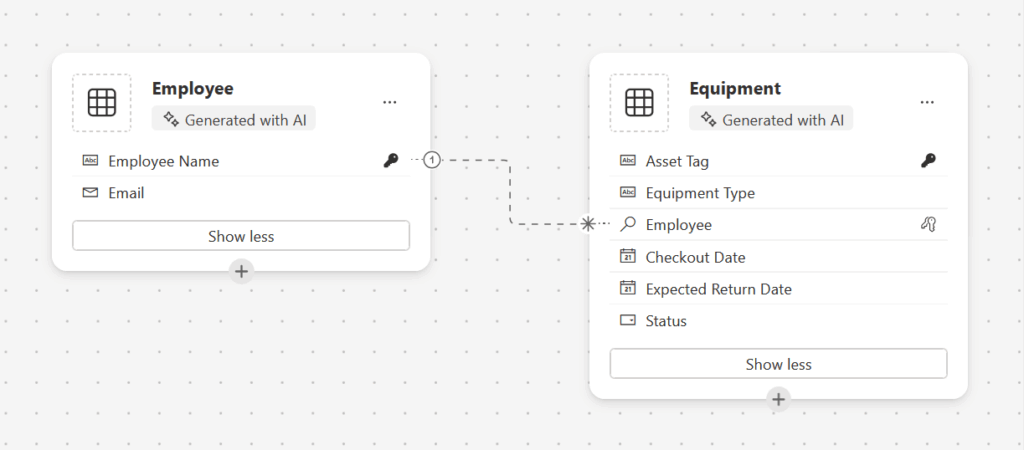Click the one-side relationship marker
Screen dimensions: 1024x450
pyautogui.click(x=432, y=159)
